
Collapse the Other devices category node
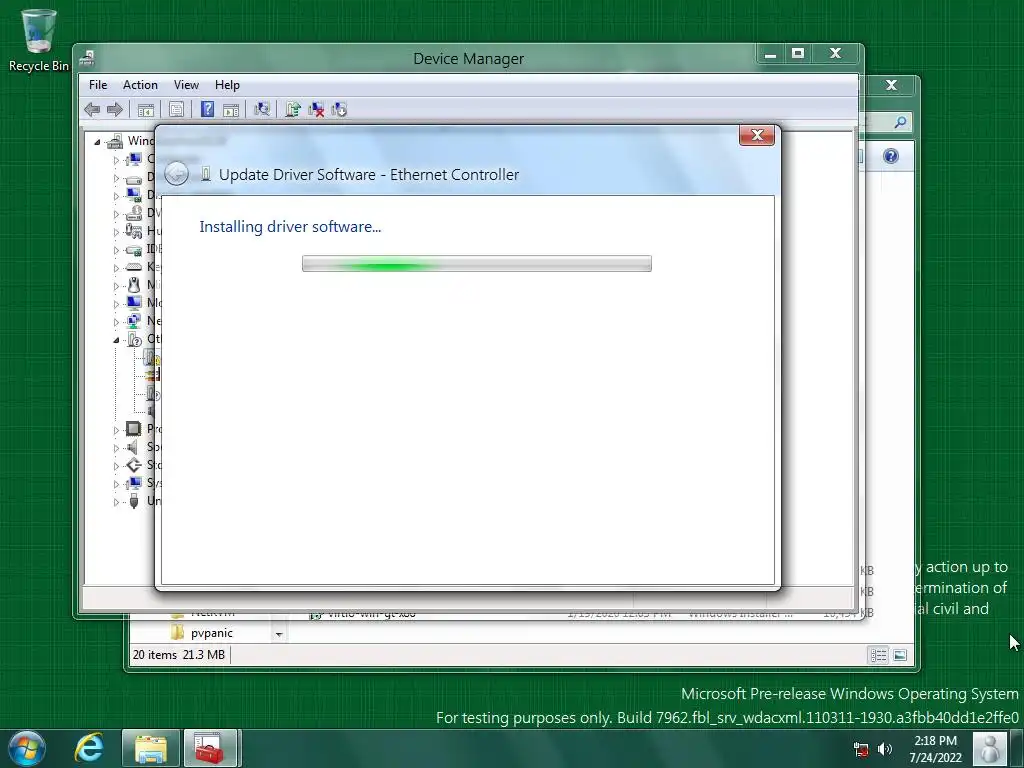116,340
